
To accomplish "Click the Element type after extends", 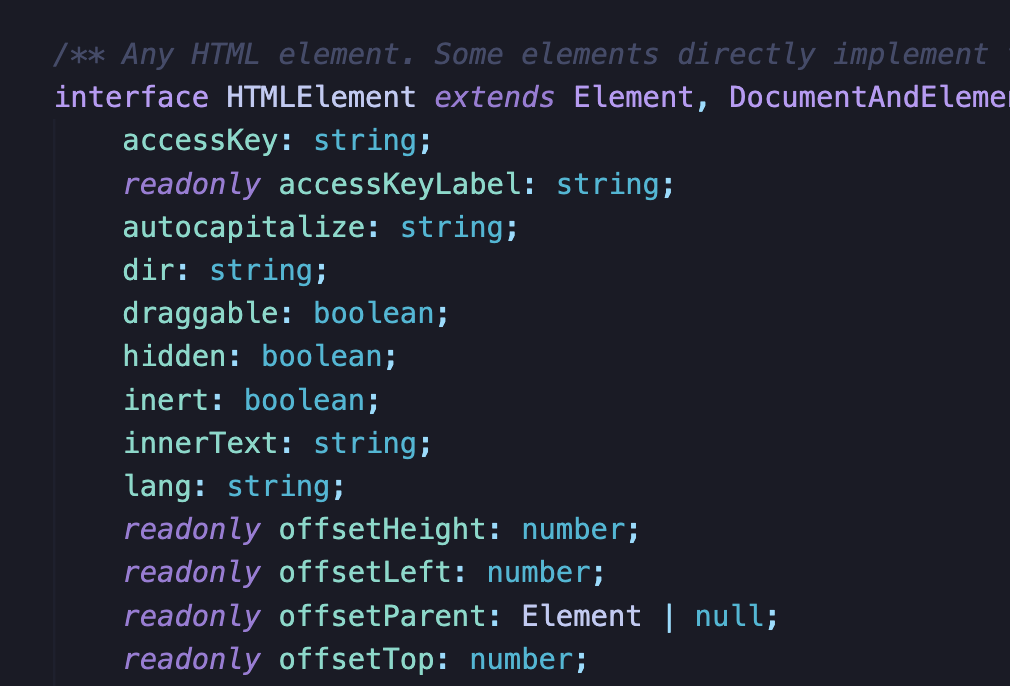I will coord(633,97).
